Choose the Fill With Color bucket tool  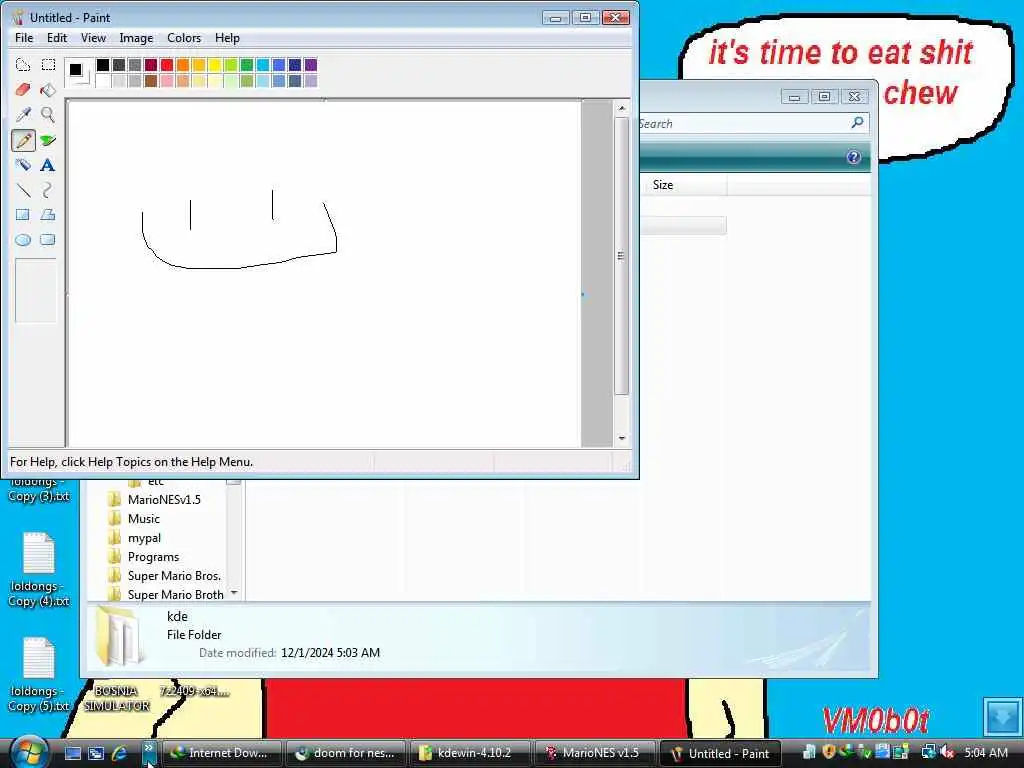point(48,89)
